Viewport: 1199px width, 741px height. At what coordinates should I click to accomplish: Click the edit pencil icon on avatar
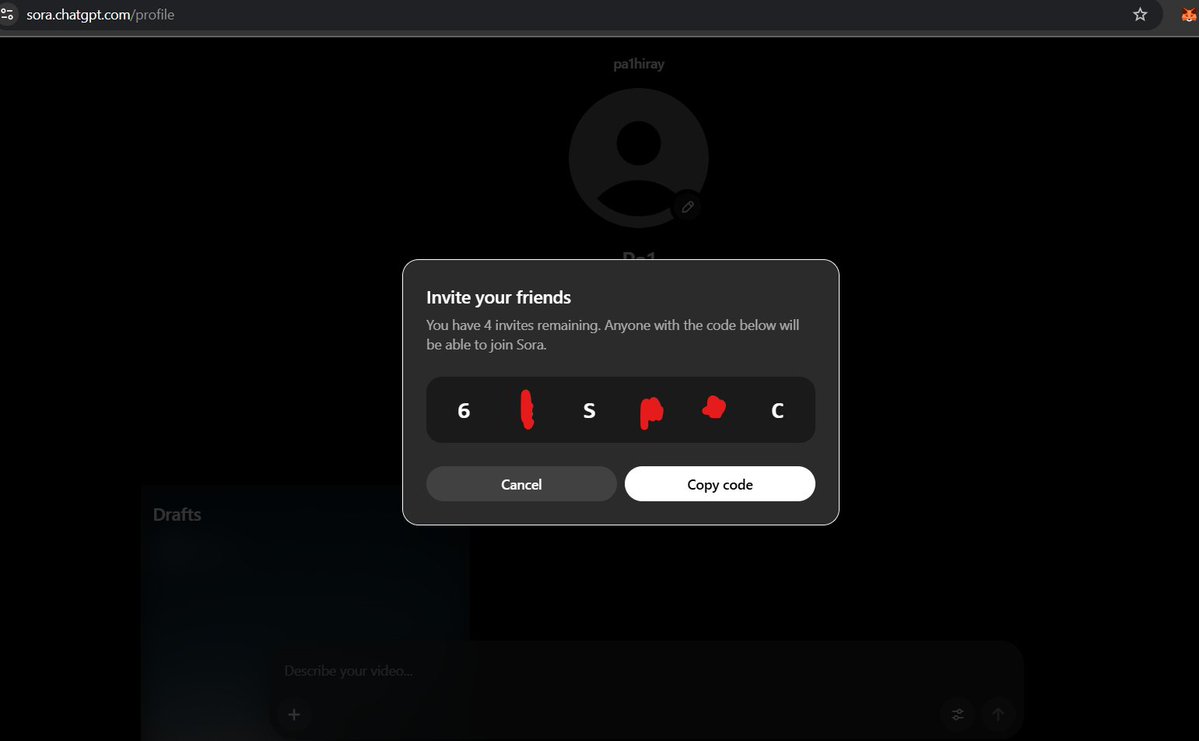tap(687, 206)
